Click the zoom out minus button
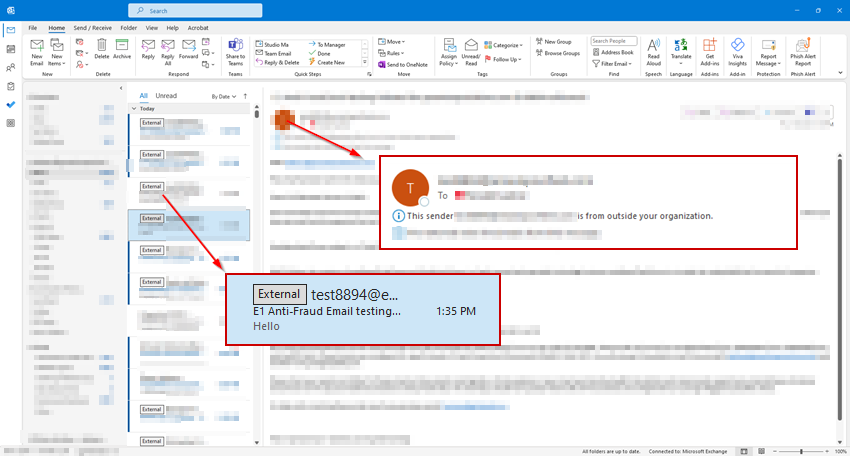 (775, 451)
